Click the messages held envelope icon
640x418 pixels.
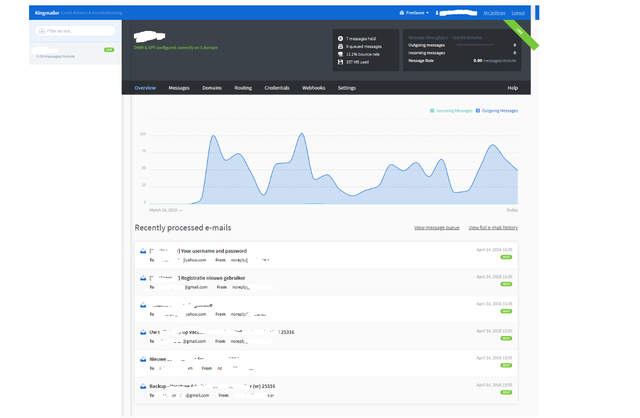(341, 37)
